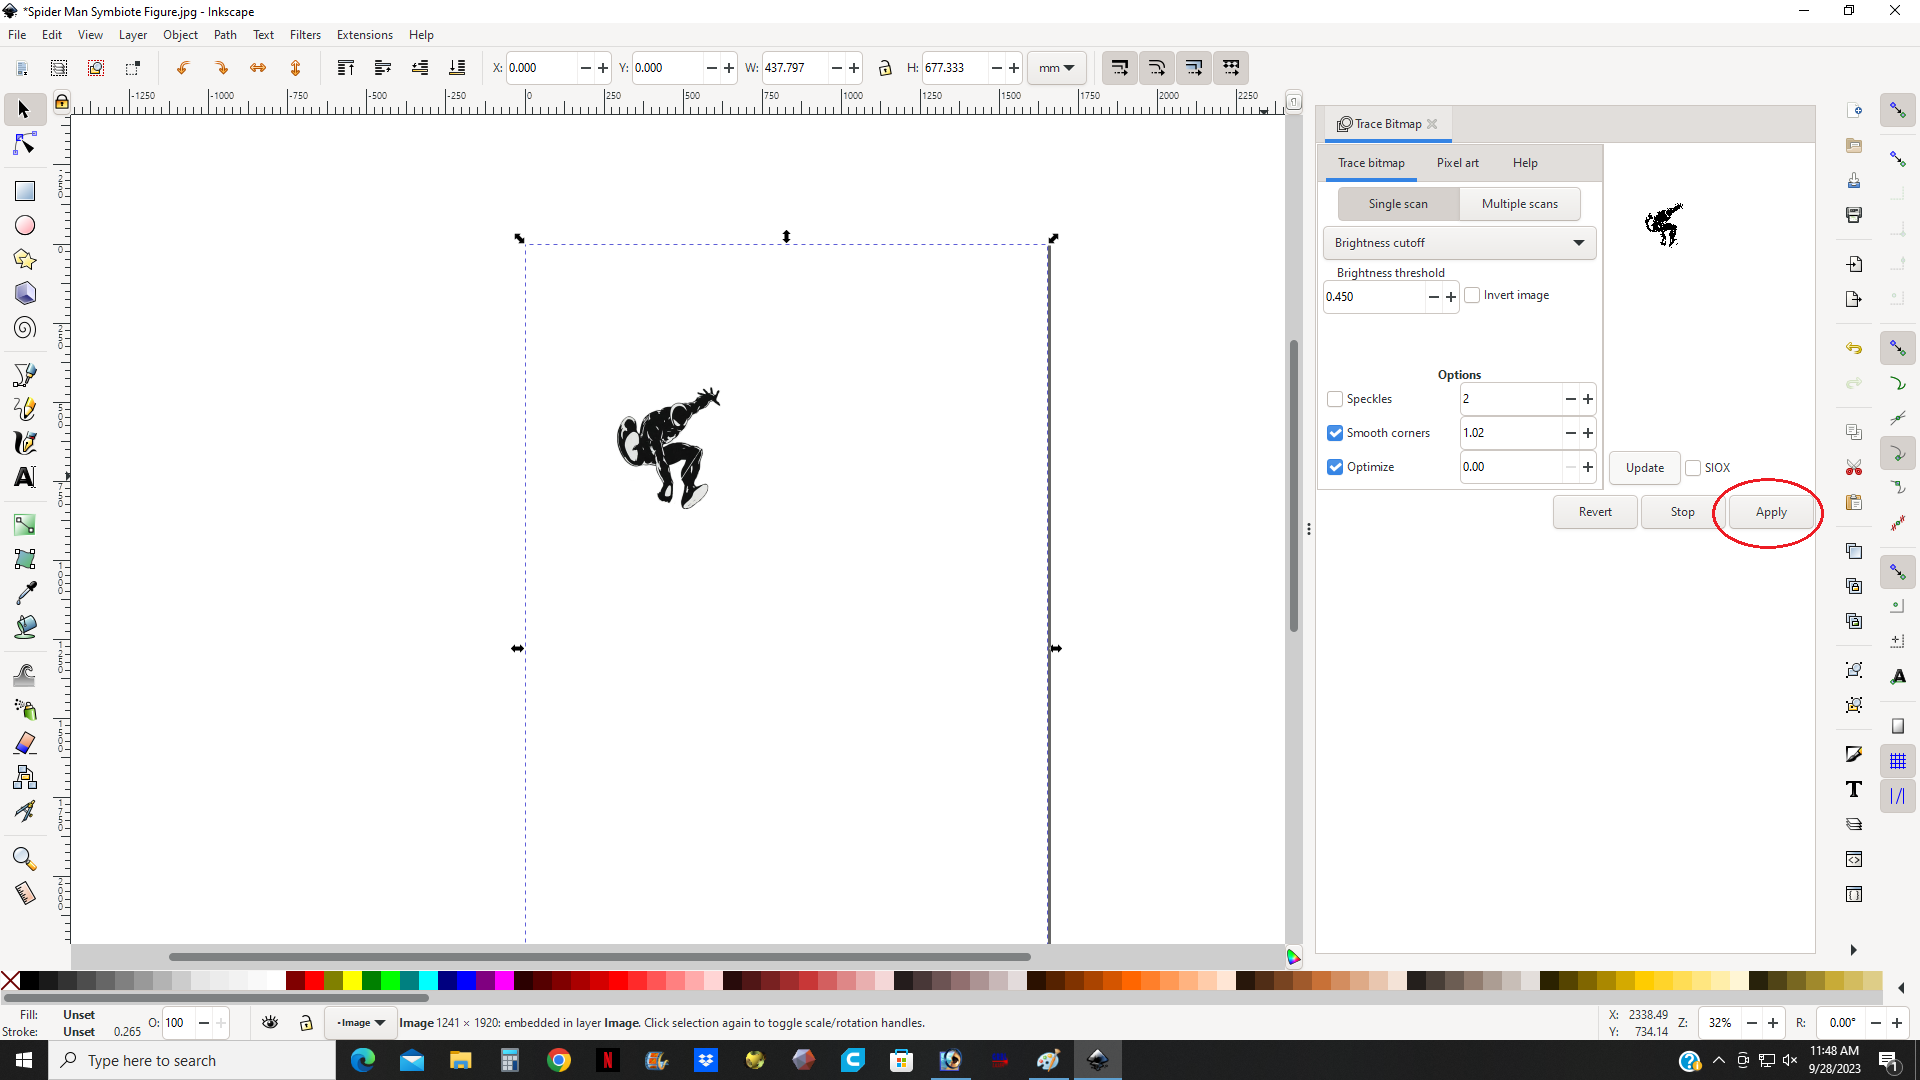Image resolution: width=1920 pixels, height=1080 pixels.
Task: Switch to the Pixel art tab
Action: (x=1457, y=163)
